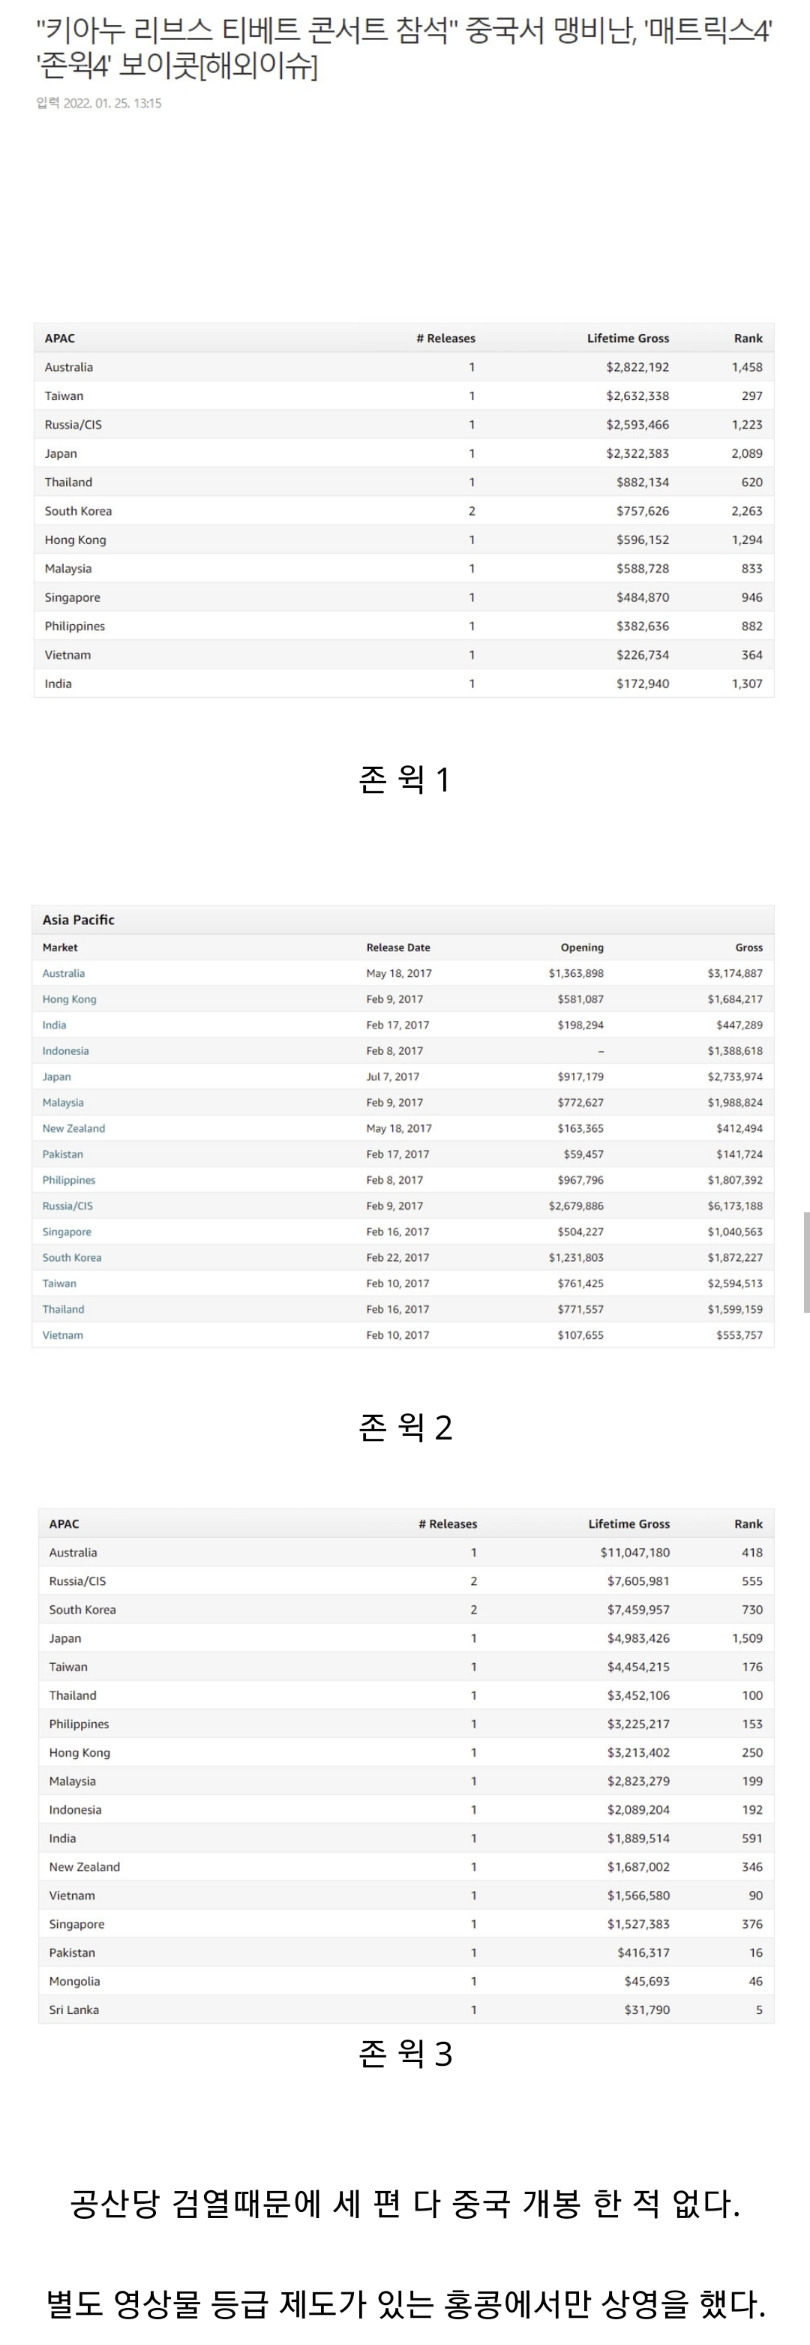
Task: Click the article date 2022. 01. 25. 13:15
Action: click(99, 103)
